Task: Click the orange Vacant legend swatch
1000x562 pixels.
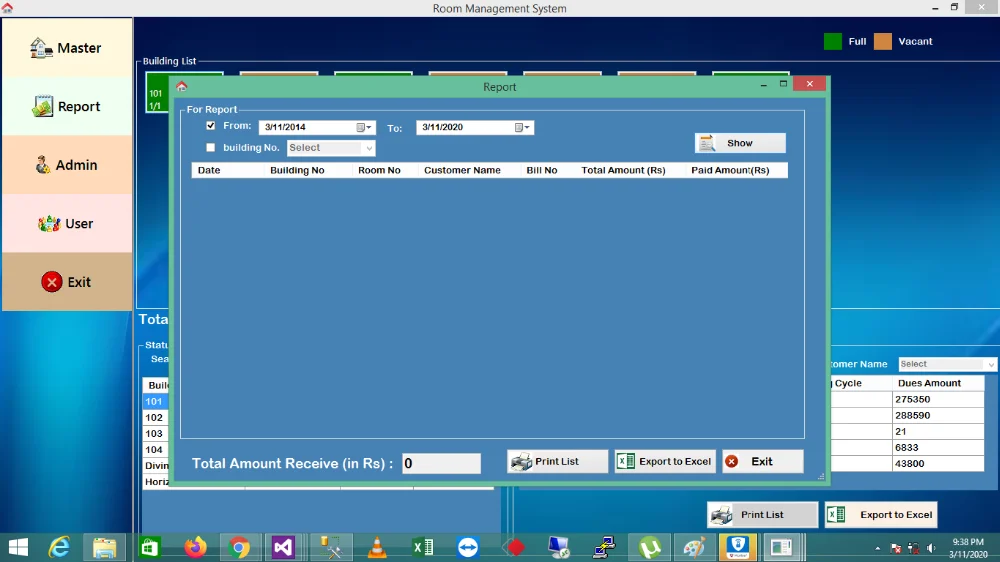Action: 883,42
